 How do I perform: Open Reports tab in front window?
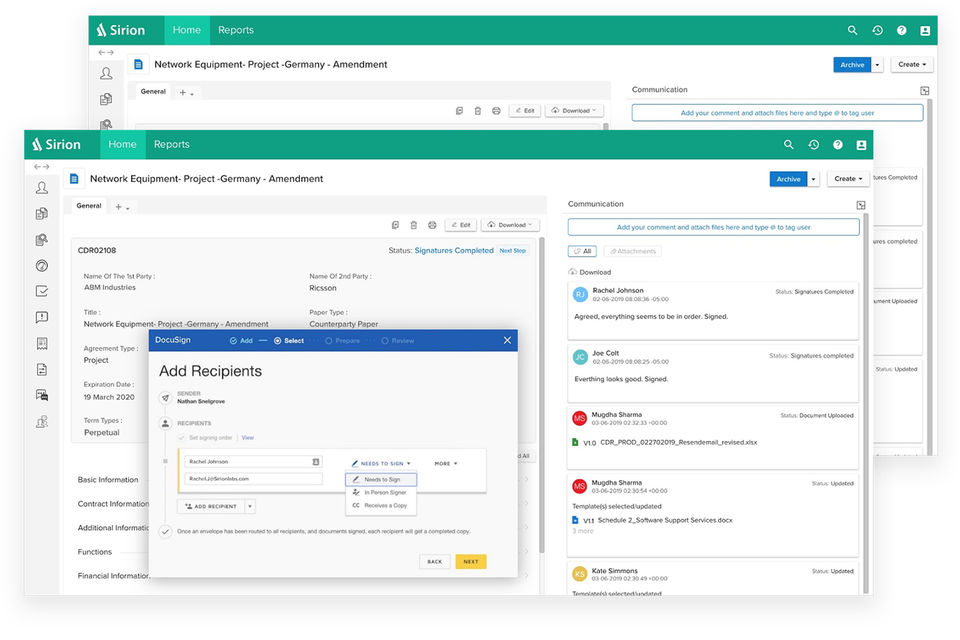[x=171, y=145]
